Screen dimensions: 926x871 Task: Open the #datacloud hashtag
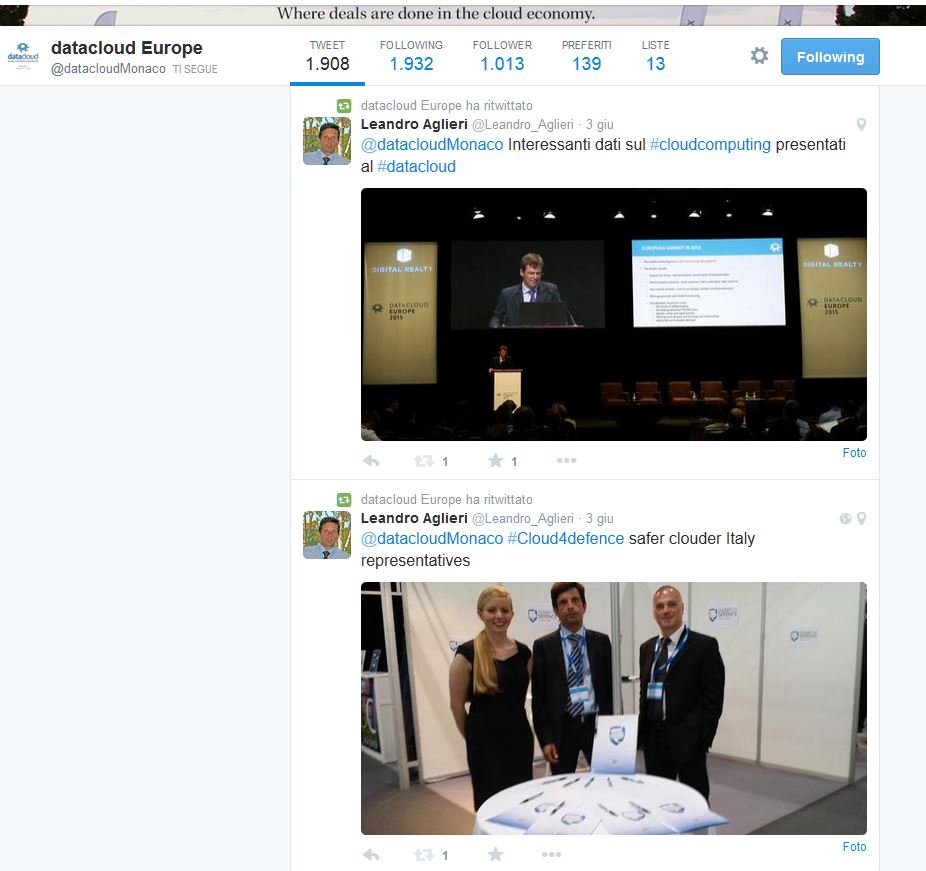tap(416, 167)
